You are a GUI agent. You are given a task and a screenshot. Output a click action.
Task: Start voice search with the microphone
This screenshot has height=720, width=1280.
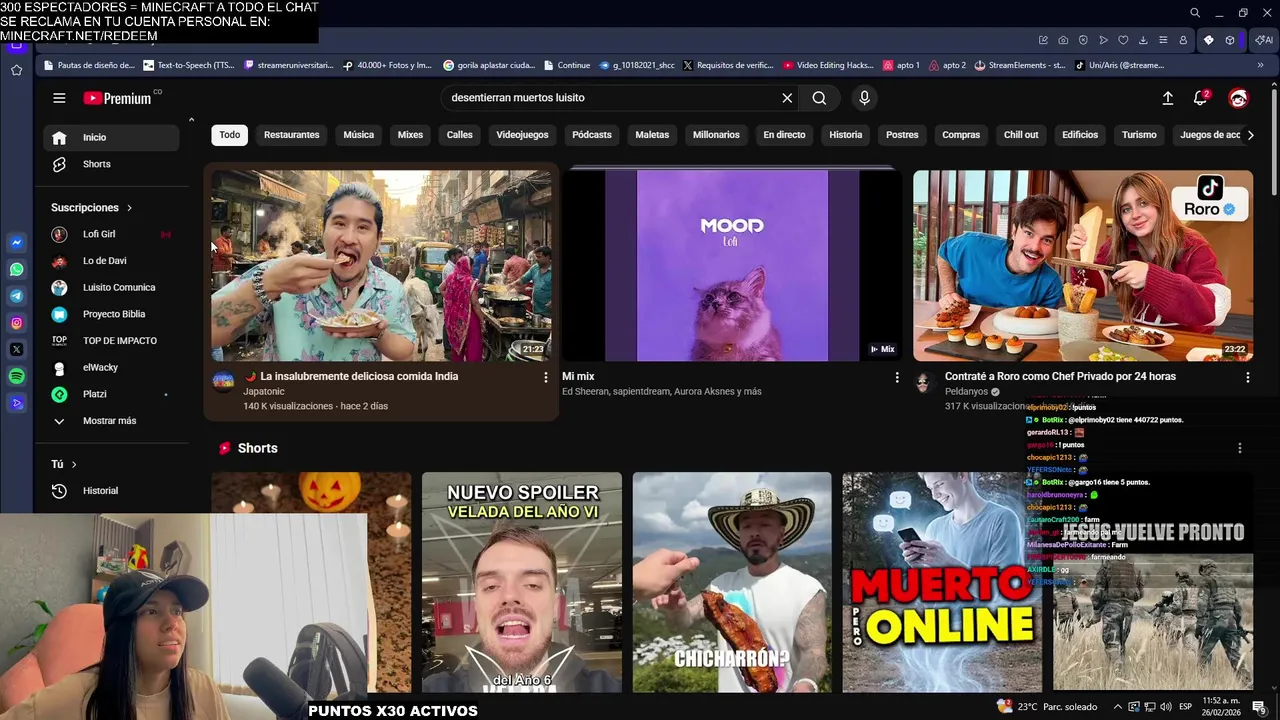(x=864, y=98)
